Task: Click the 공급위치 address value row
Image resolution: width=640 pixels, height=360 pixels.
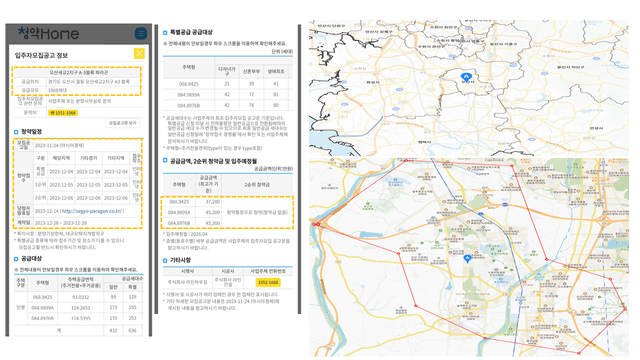Action: [x=89, y=82]
